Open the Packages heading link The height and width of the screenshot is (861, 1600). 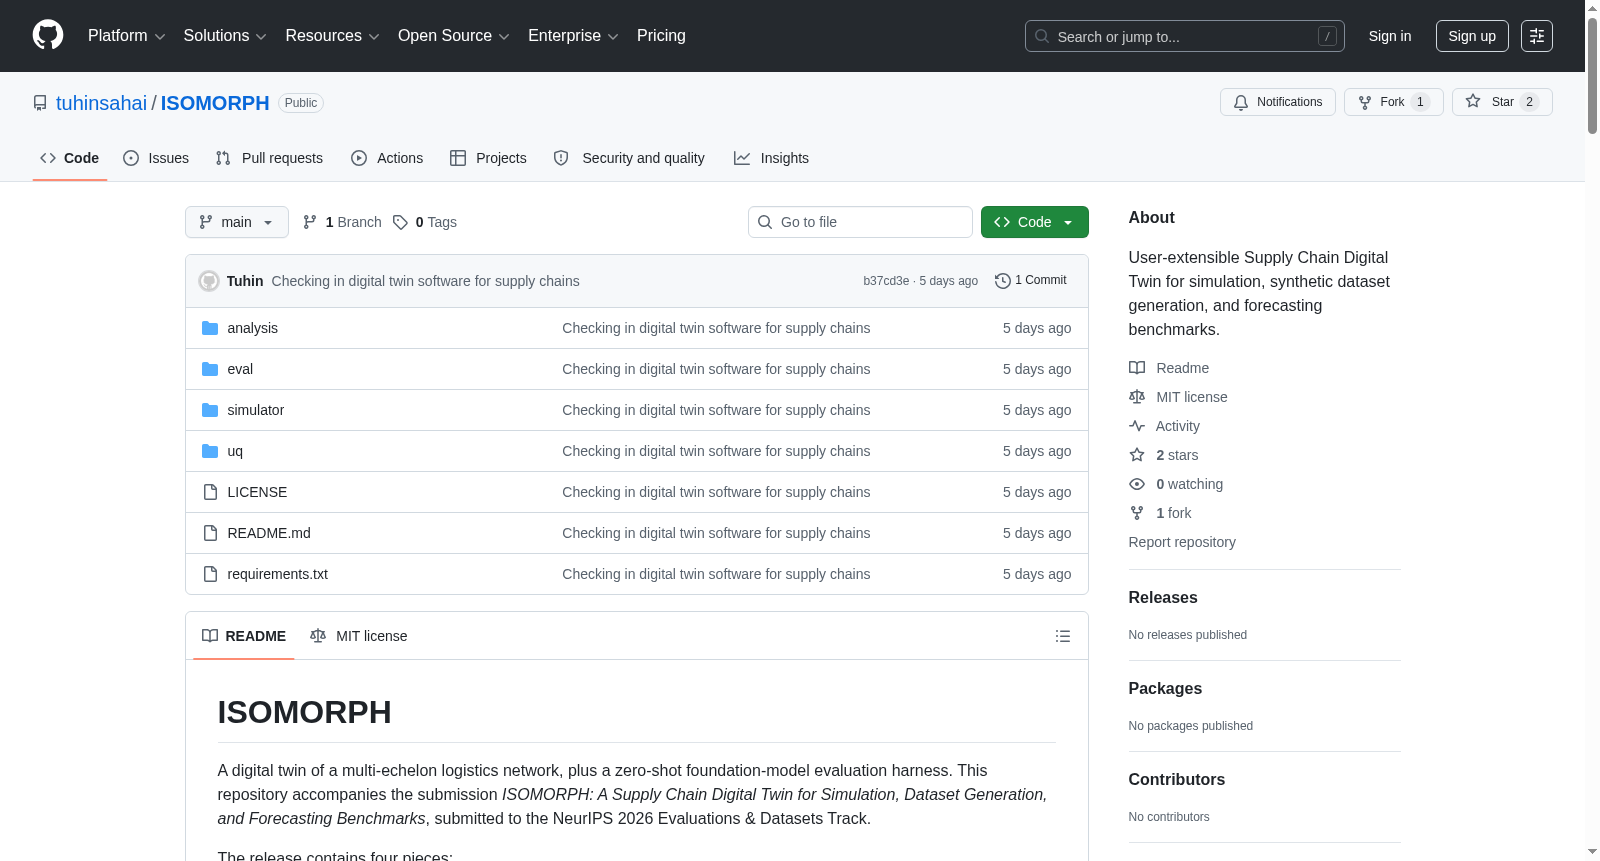pyautogui.click(x=1165, y=689)
